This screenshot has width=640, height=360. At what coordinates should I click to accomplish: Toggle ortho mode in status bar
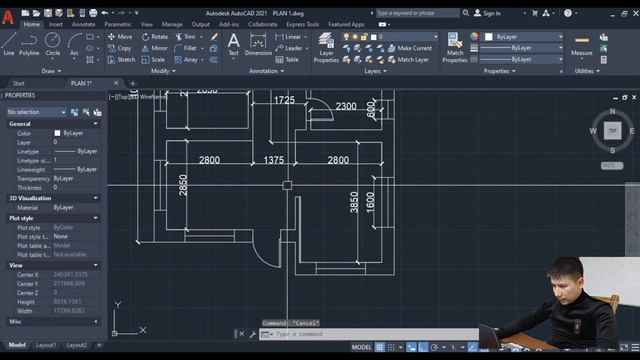click(423, 347)
